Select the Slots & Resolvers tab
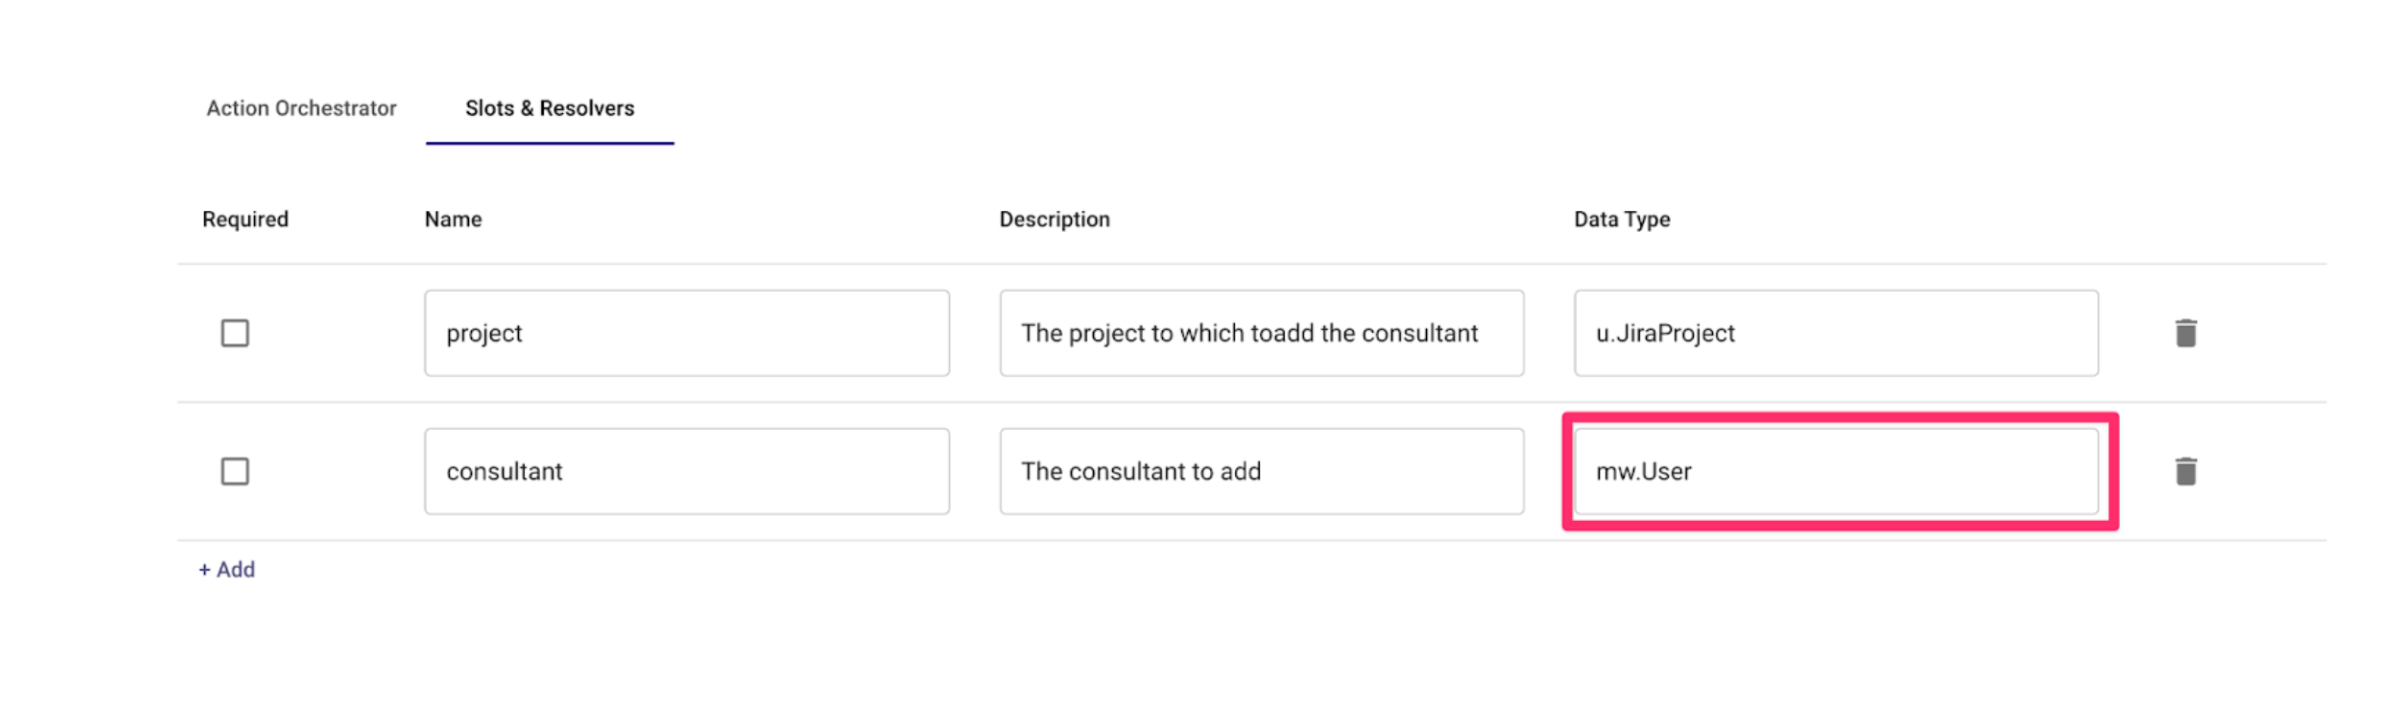 pos(549,108)
